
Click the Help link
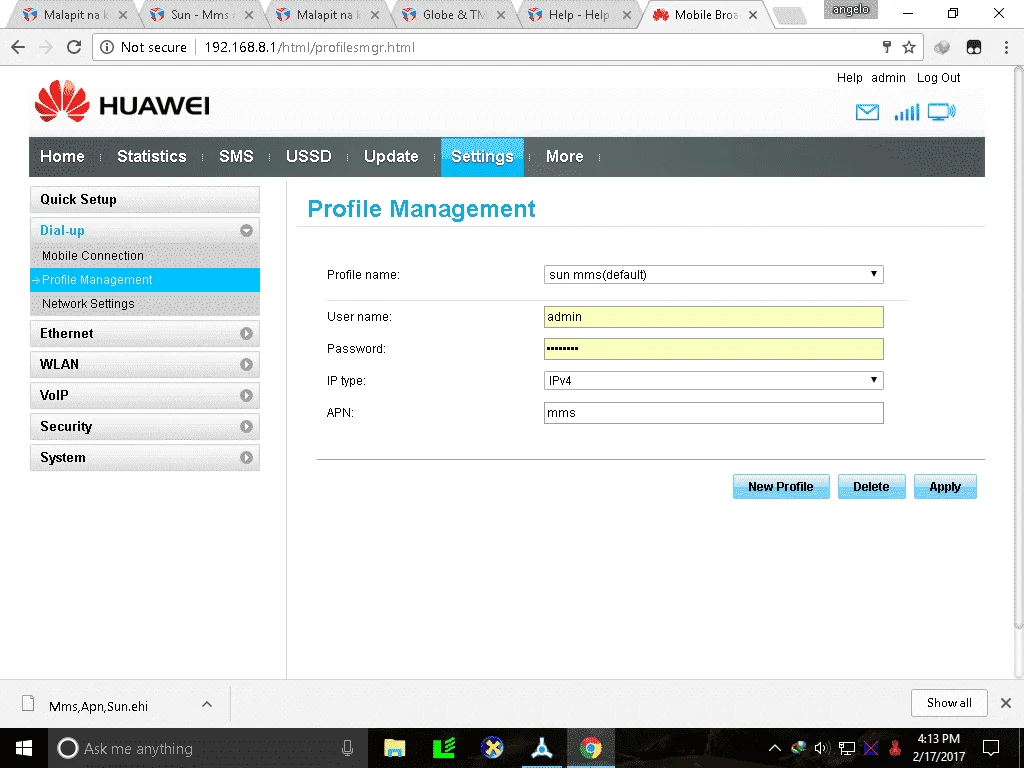coord(850,78)
